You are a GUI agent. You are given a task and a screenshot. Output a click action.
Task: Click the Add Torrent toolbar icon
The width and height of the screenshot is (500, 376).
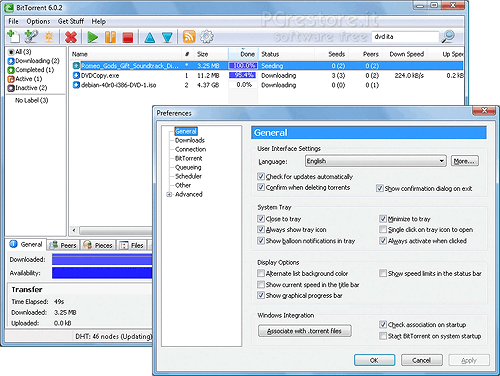tap(13, 36)
